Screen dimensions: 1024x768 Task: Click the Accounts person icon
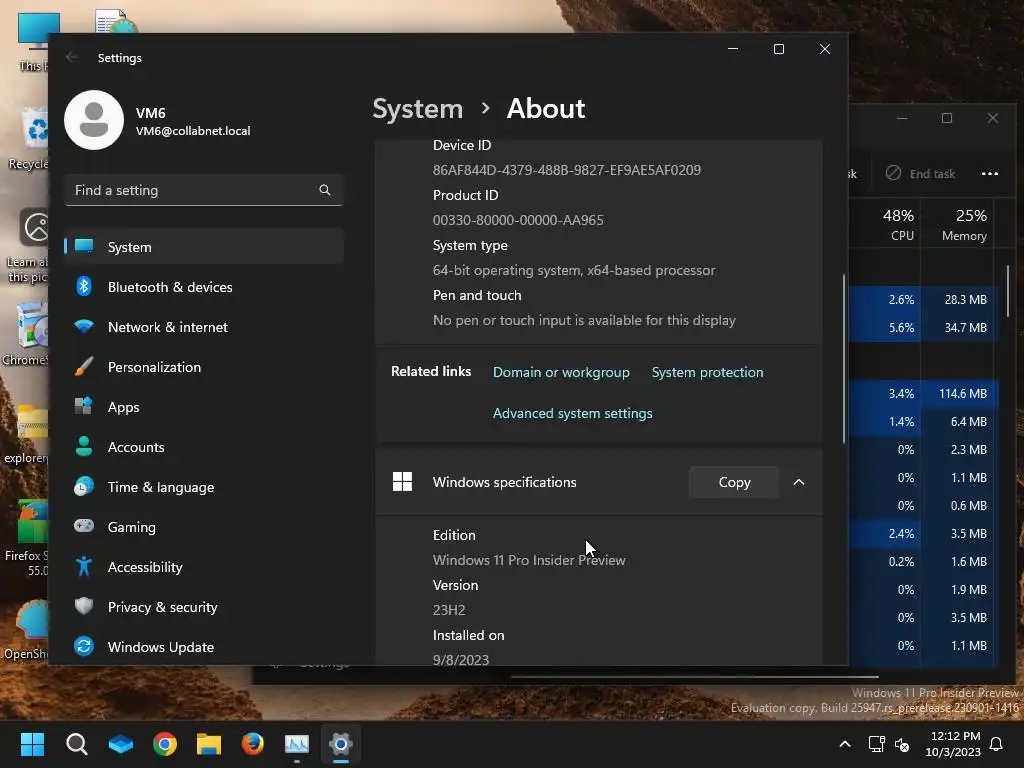[84, 446]
